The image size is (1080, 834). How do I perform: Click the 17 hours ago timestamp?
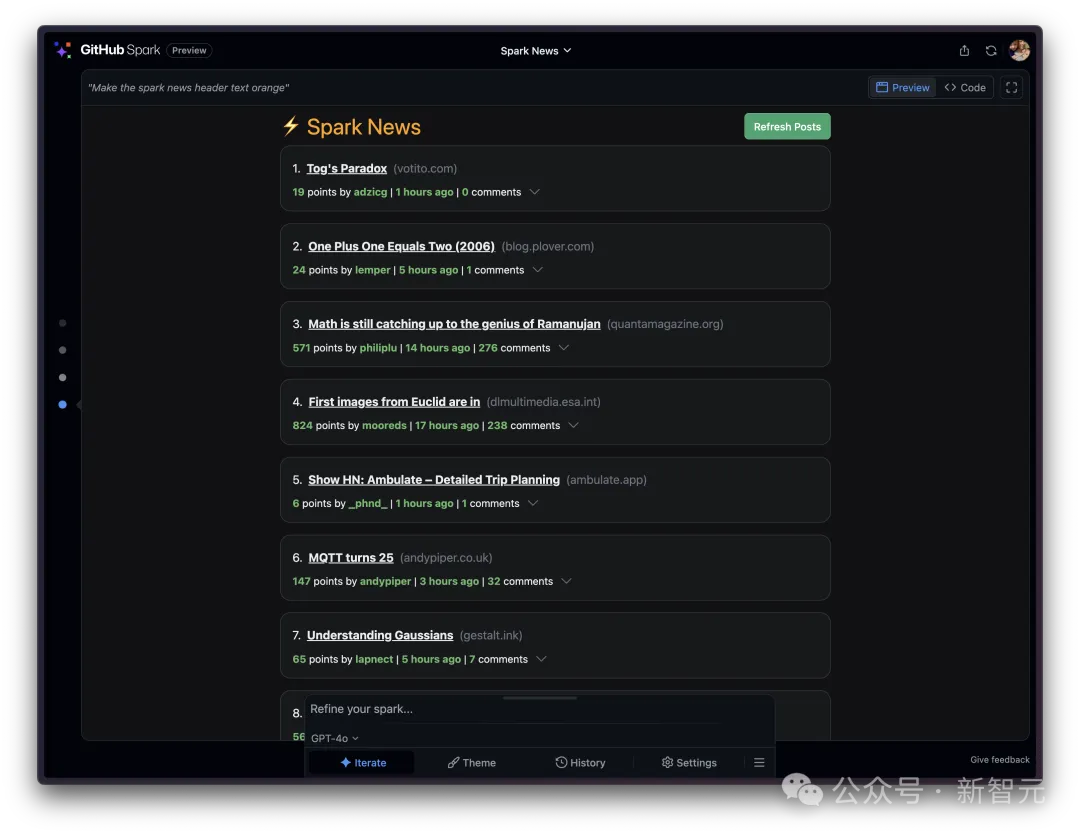[x=446, y=426]
